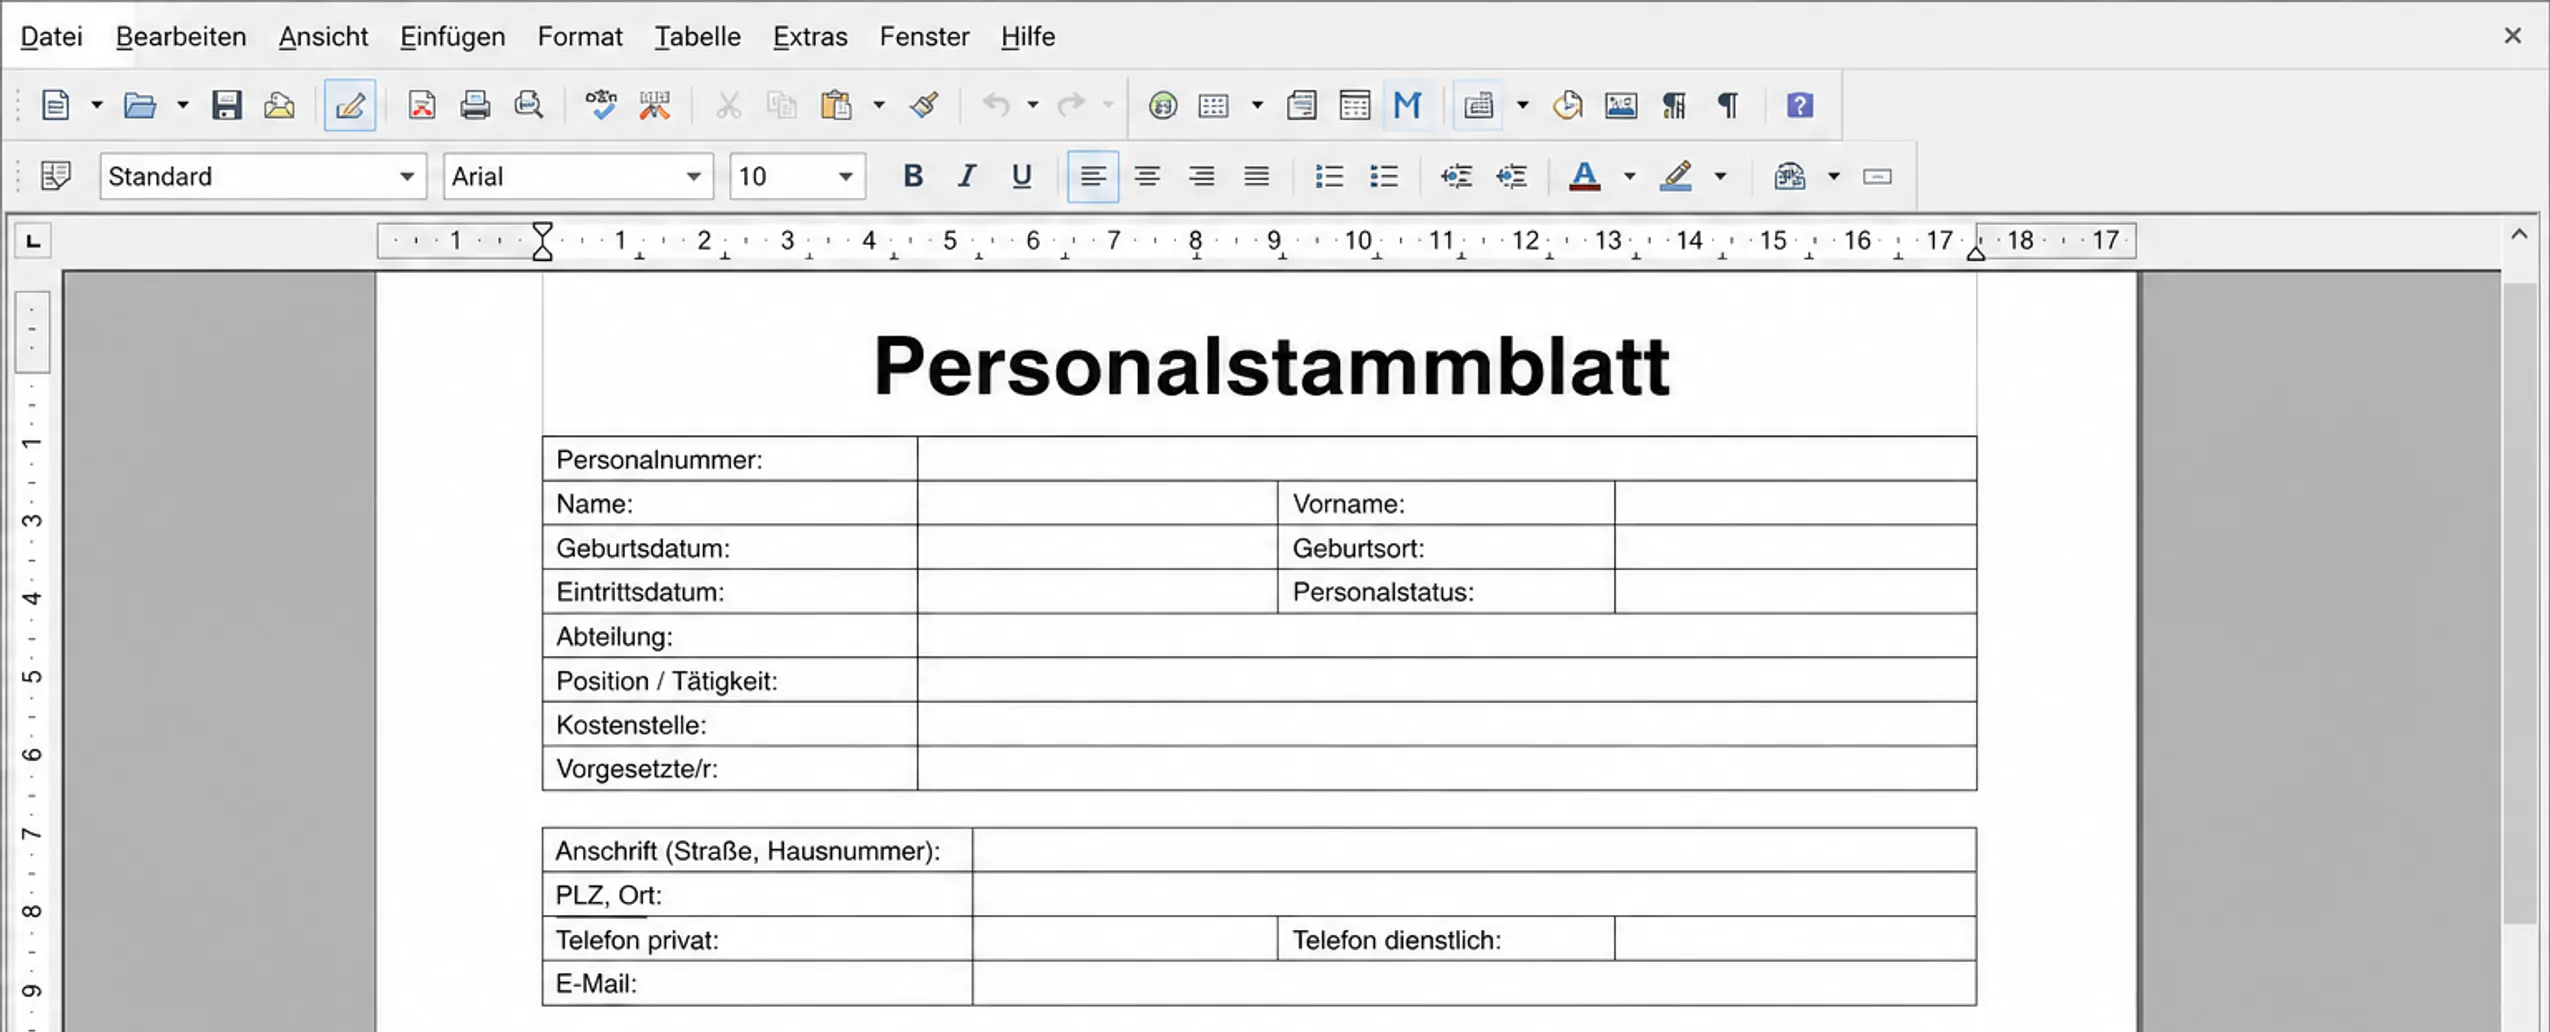Open the Extras menu
Image resolution: width=2550 pixels, height=1032 pixels.
coord(810,37)
